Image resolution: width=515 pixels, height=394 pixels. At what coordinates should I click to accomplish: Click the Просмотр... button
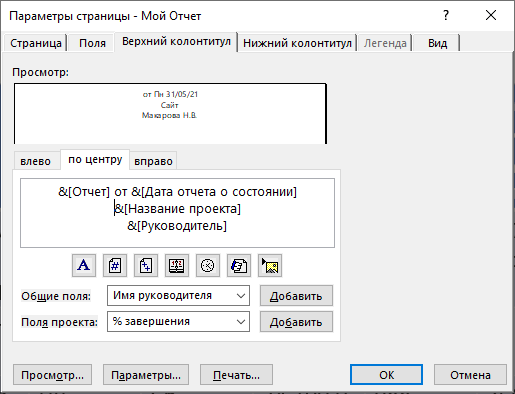pyautogui.click(x=52, y=375)
